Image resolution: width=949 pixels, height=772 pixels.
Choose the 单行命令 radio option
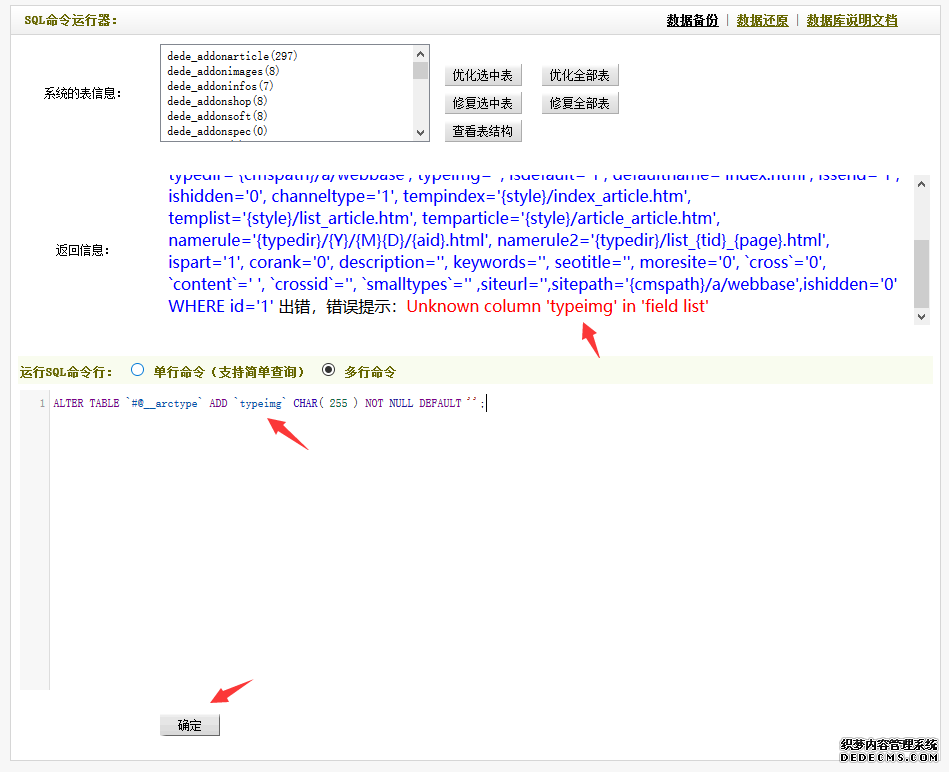pos(138,370)
